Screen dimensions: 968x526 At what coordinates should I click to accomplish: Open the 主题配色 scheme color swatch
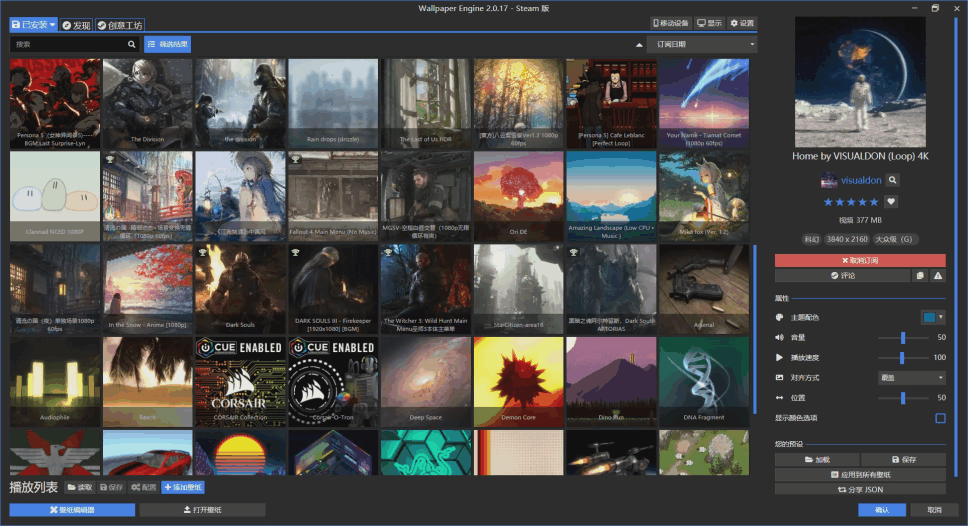(x=933, y=317)
